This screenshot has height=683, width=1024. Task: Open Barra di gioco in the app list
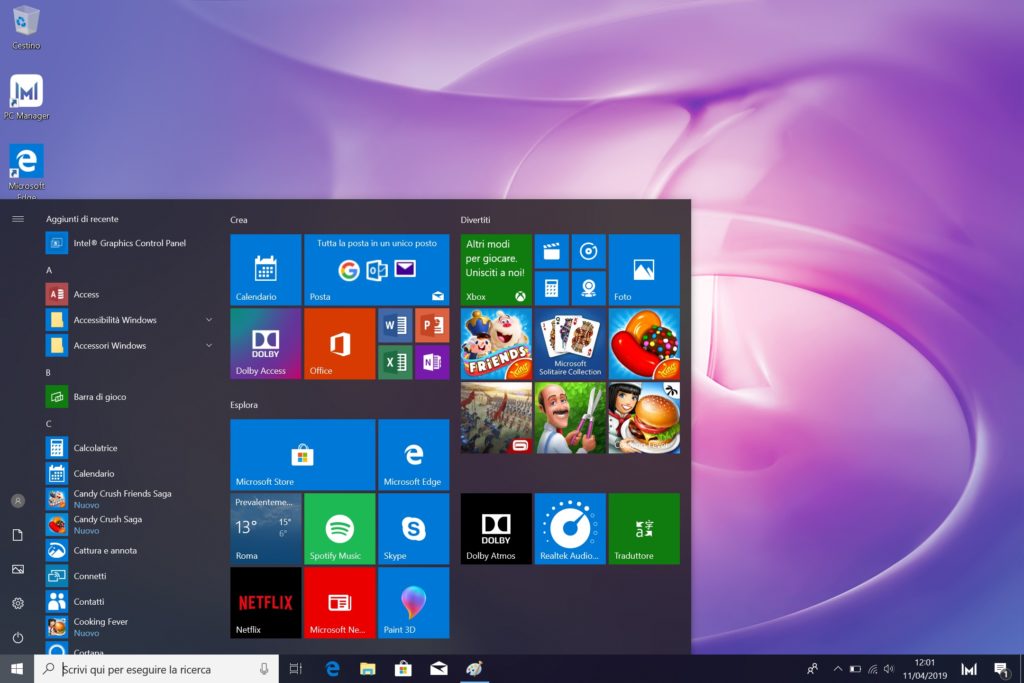130,396
